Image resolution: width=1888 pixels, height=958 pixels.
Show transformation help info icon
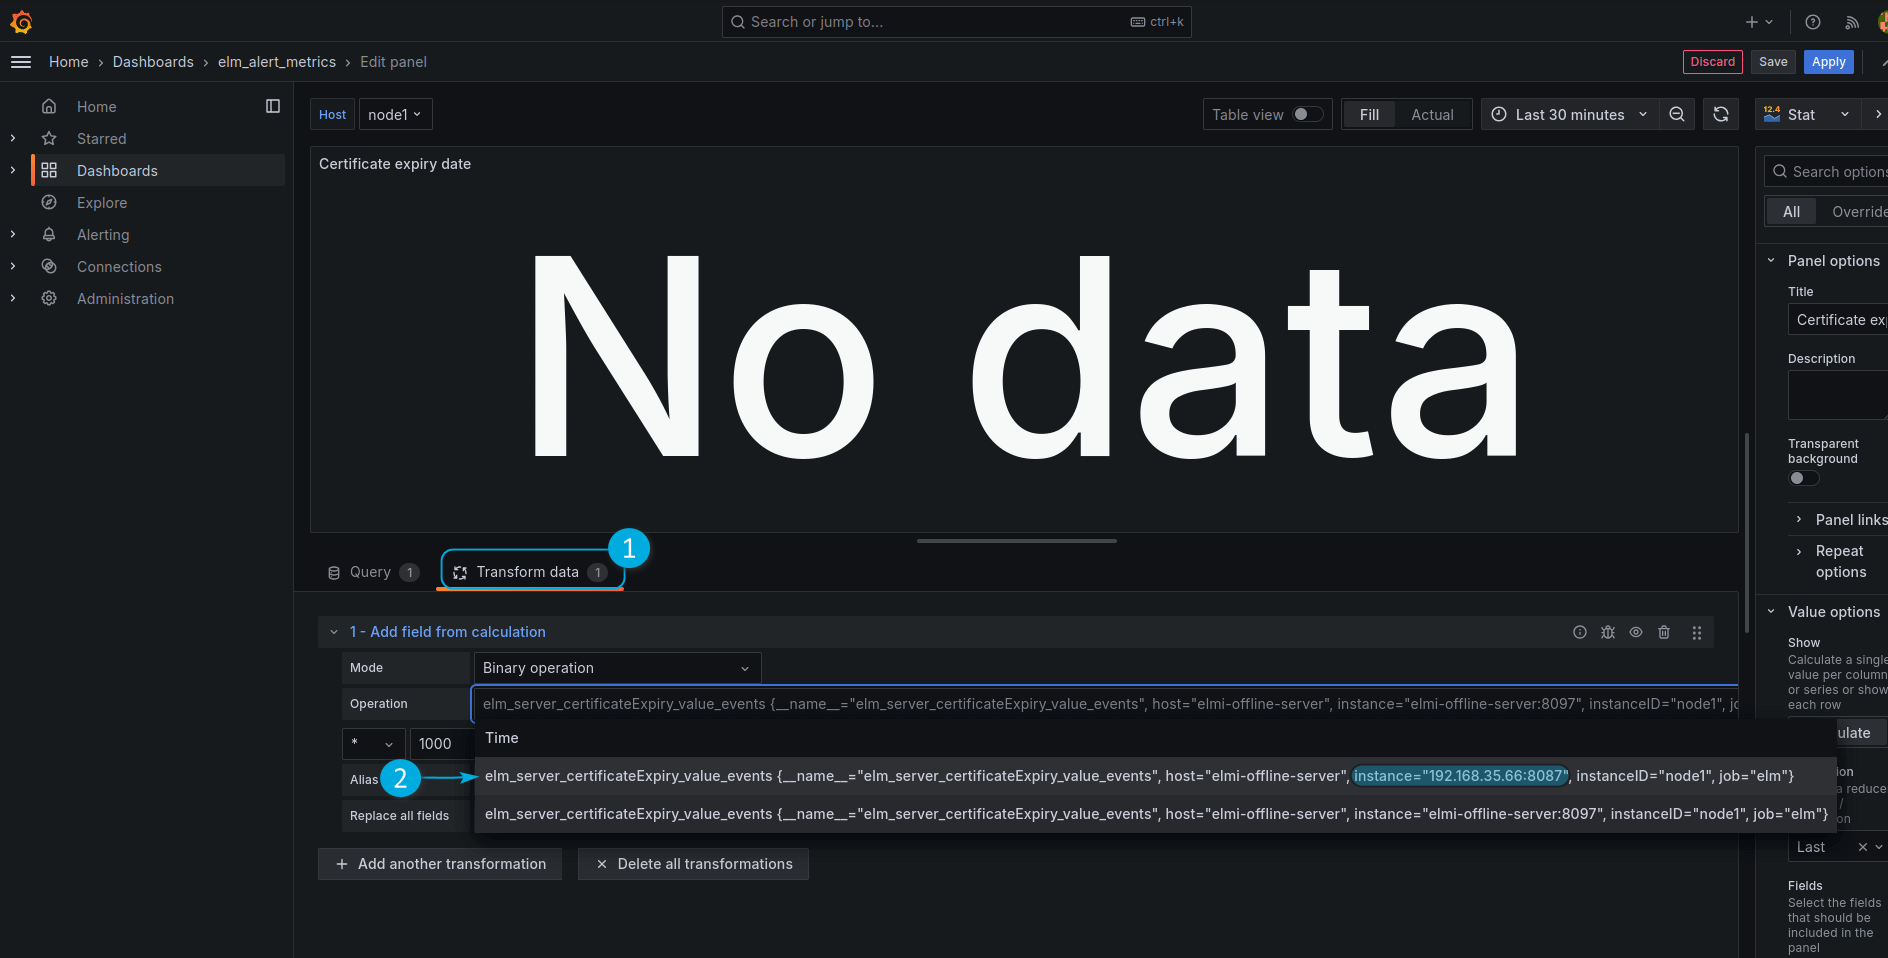1580,632
